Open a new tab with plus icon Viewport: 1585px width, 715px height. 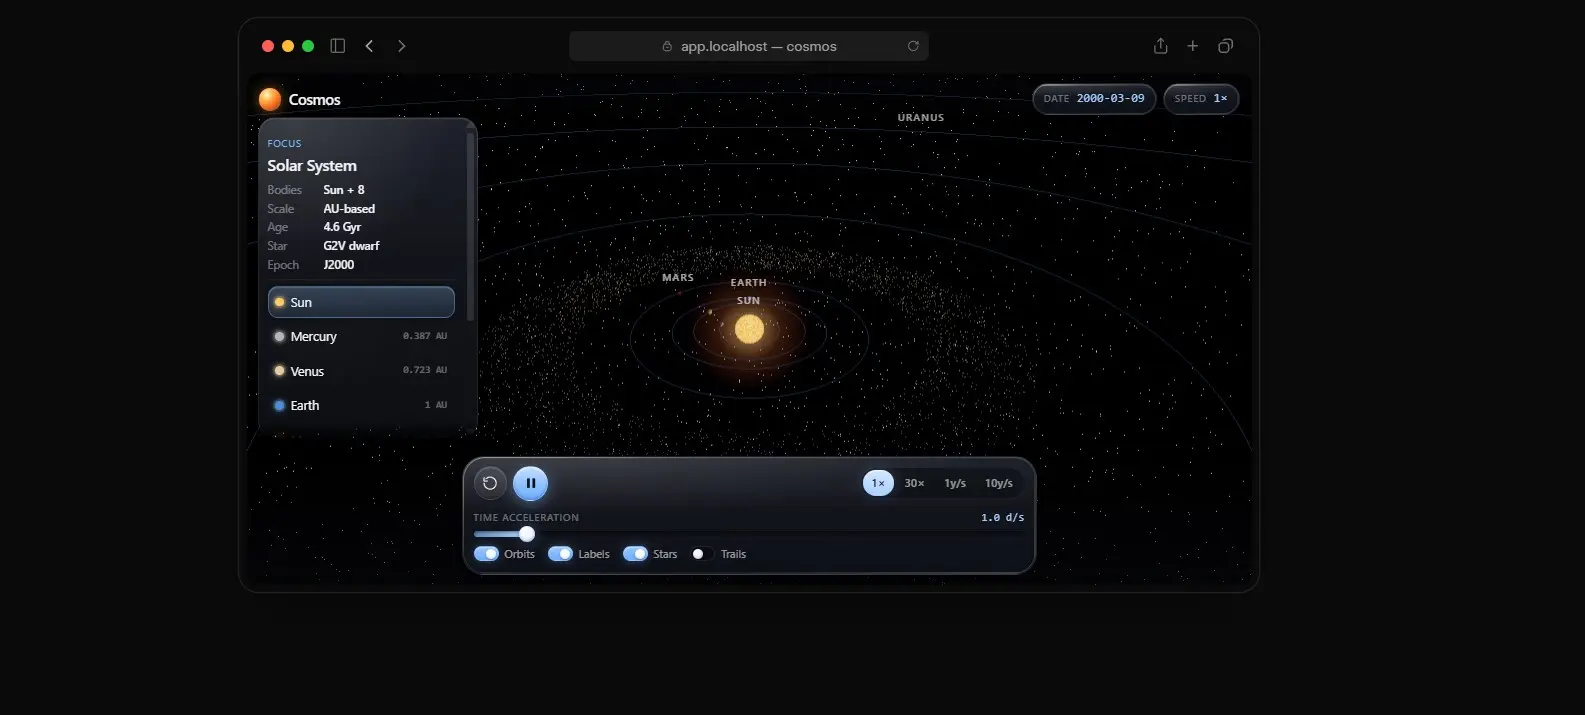pos(1193,46)
